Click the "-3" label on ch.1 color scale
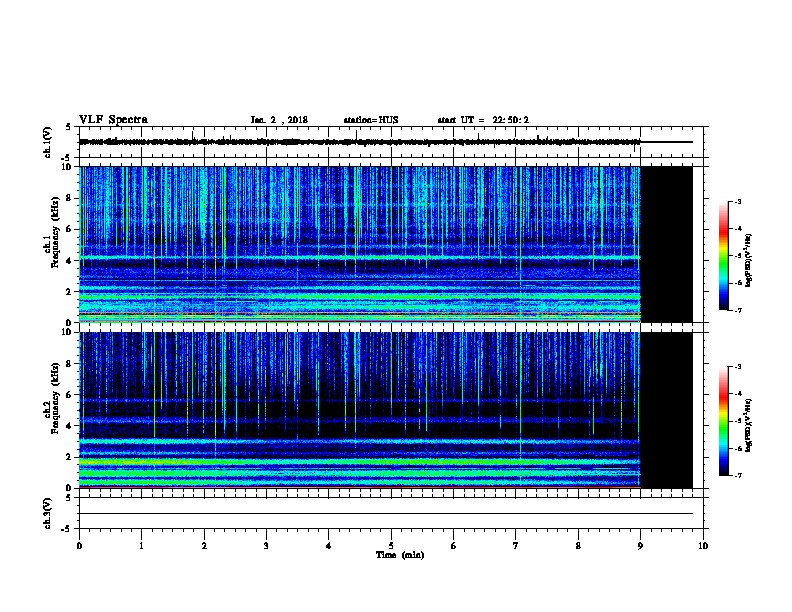The image size is (792, 612). click(x=737, y=202)
